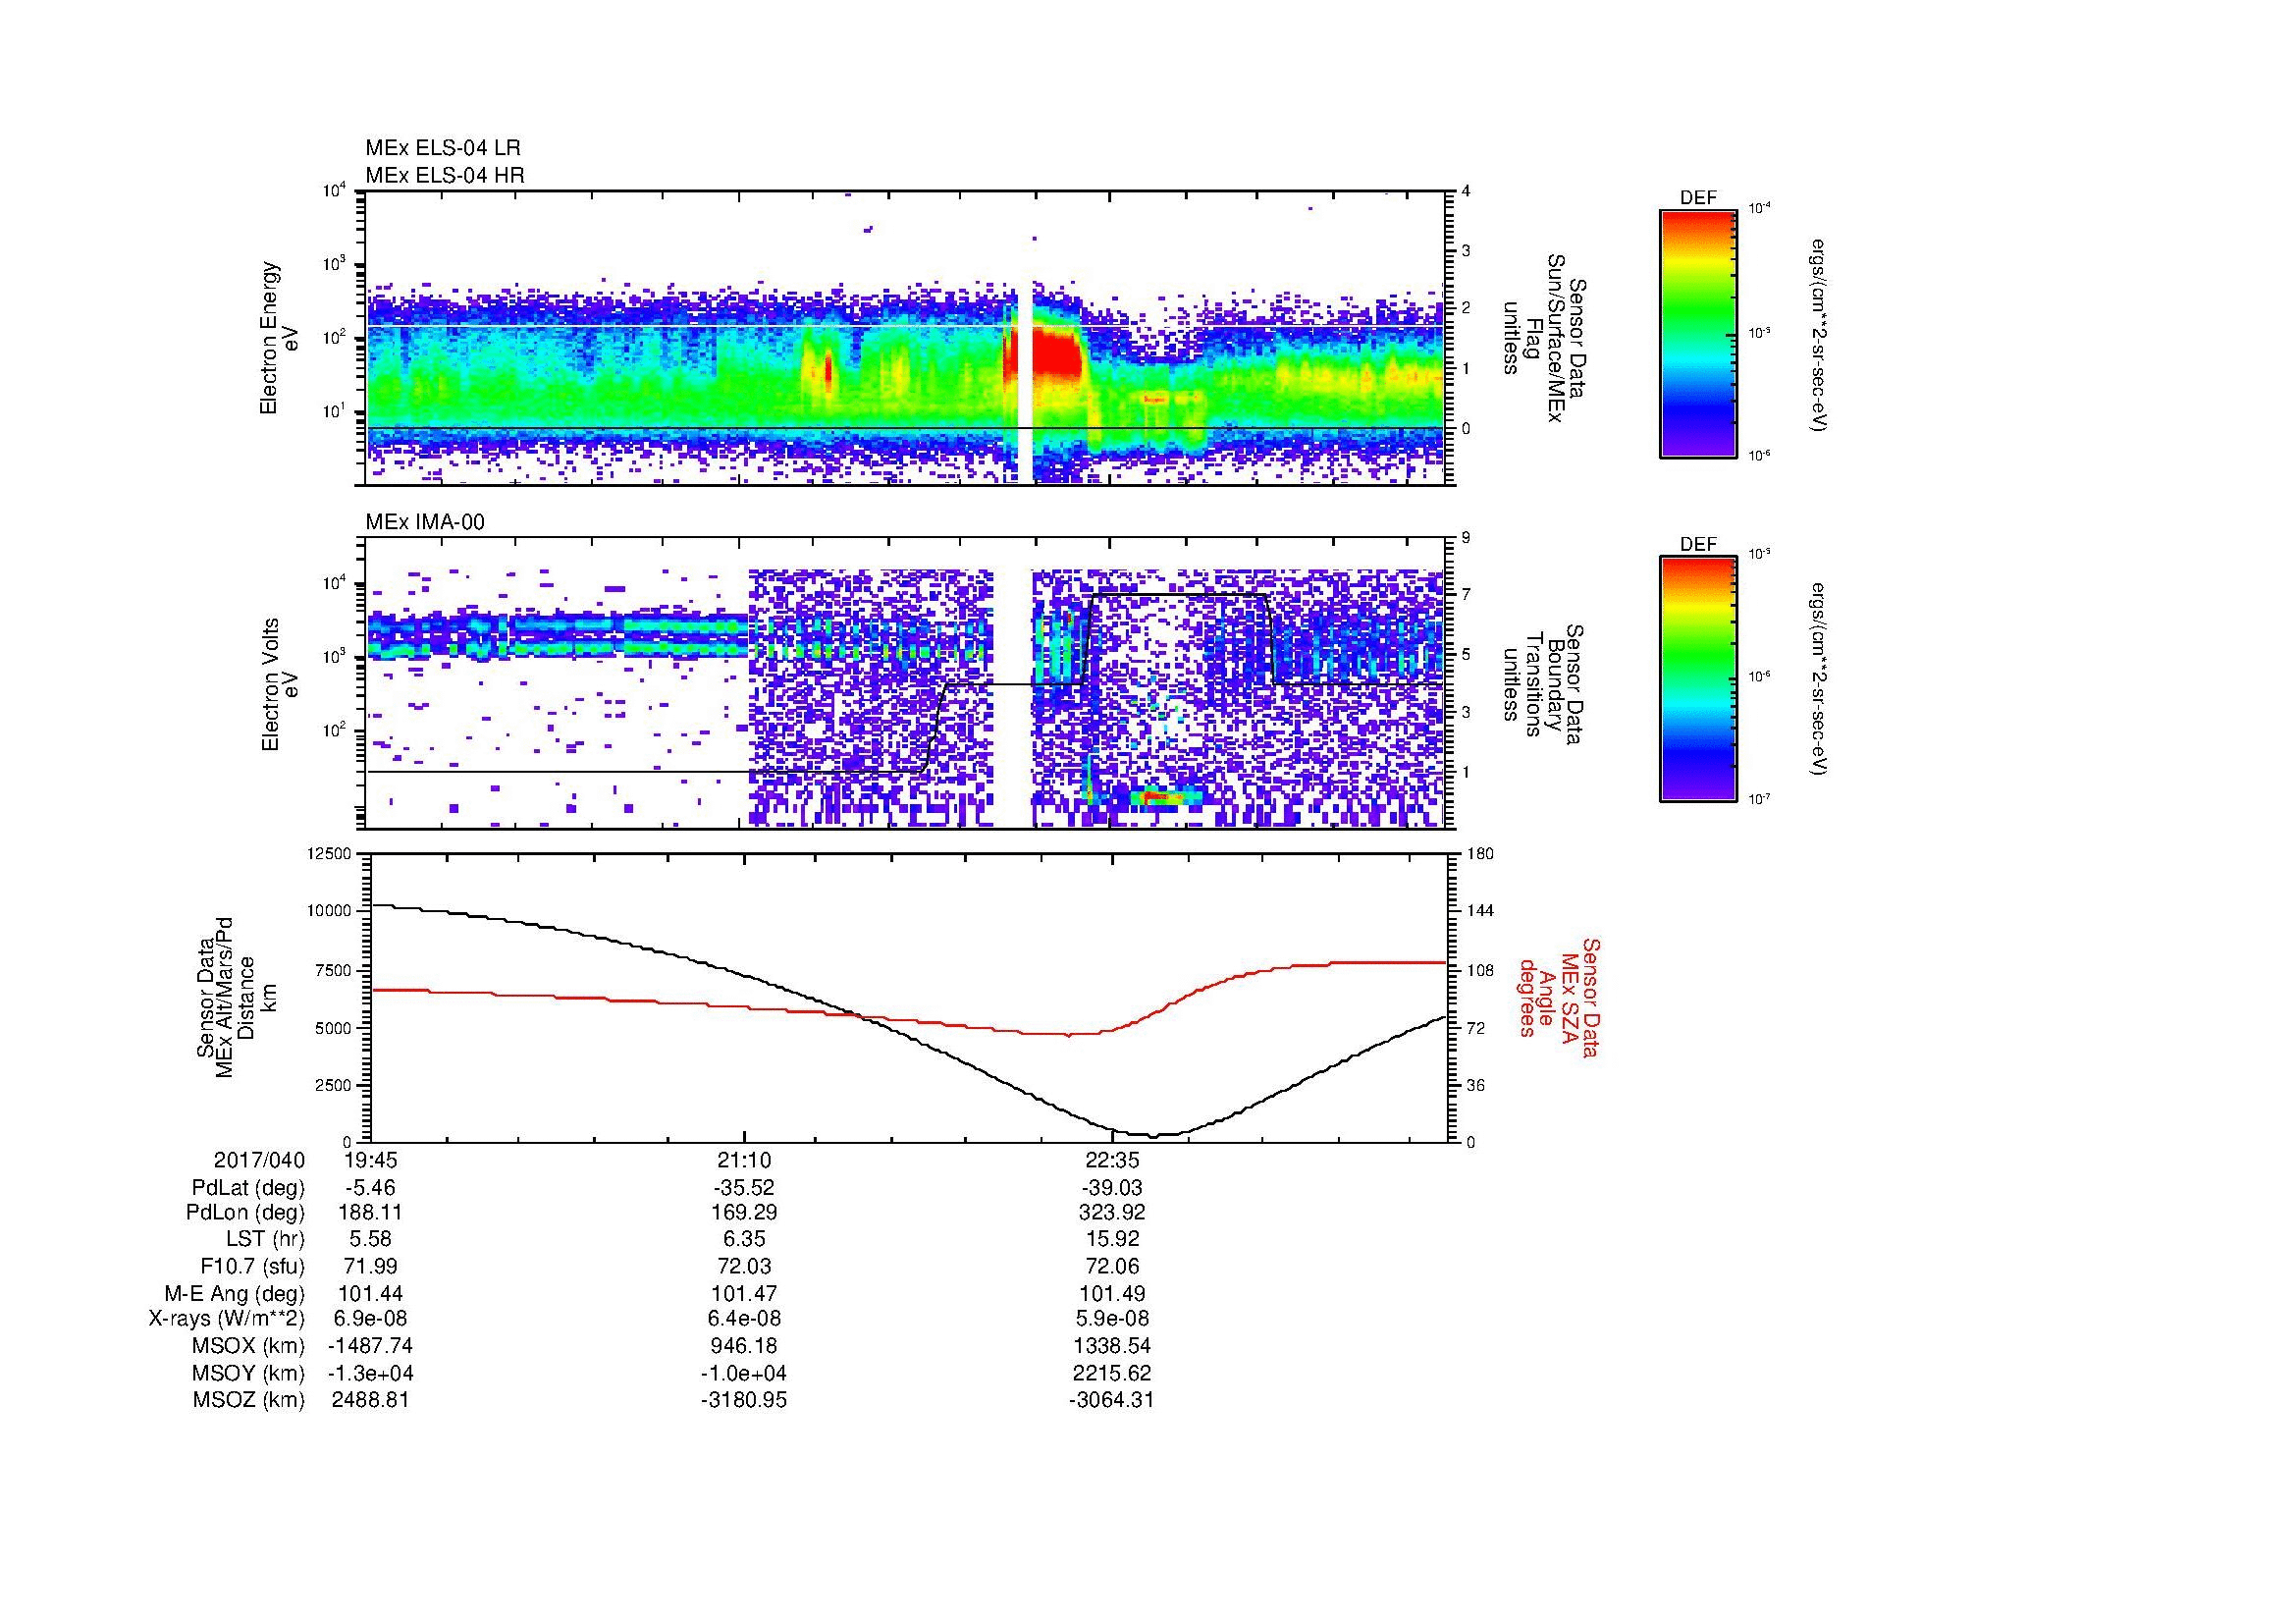Click the 'LST (hr)' row label
Viewport: 2296px width, 1623px height.
point(265,1240)
